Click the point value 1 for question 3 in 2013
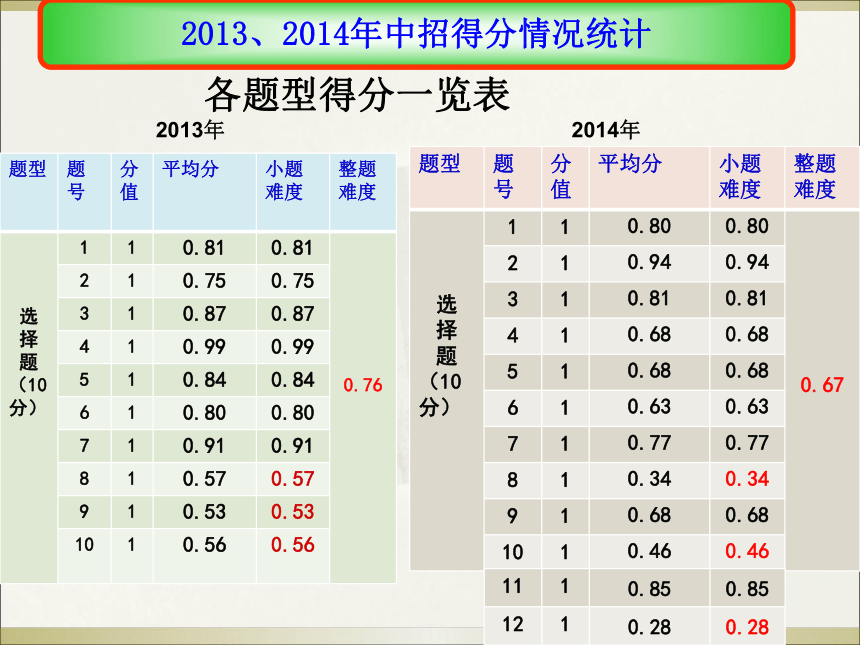This screenshot has height=645, width=860. tap(131, 314)
